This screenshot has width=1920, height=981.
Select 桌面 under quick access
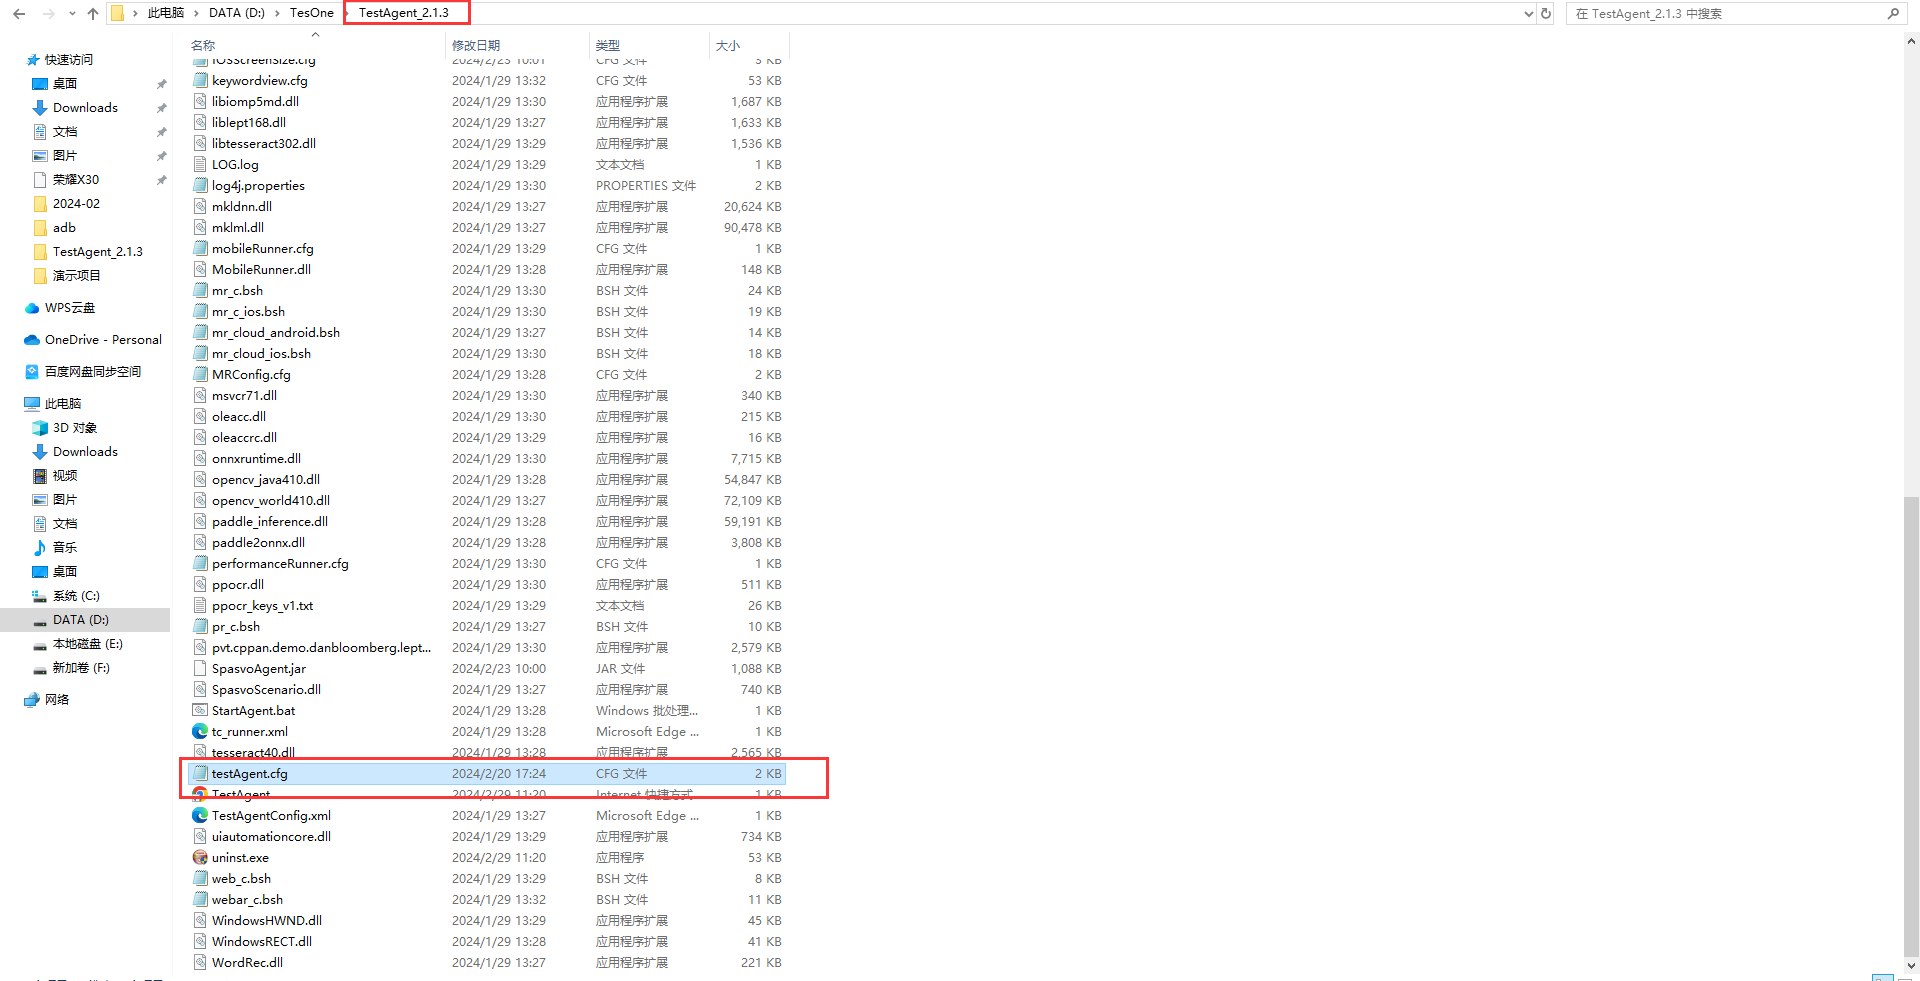tap(65, 84)
